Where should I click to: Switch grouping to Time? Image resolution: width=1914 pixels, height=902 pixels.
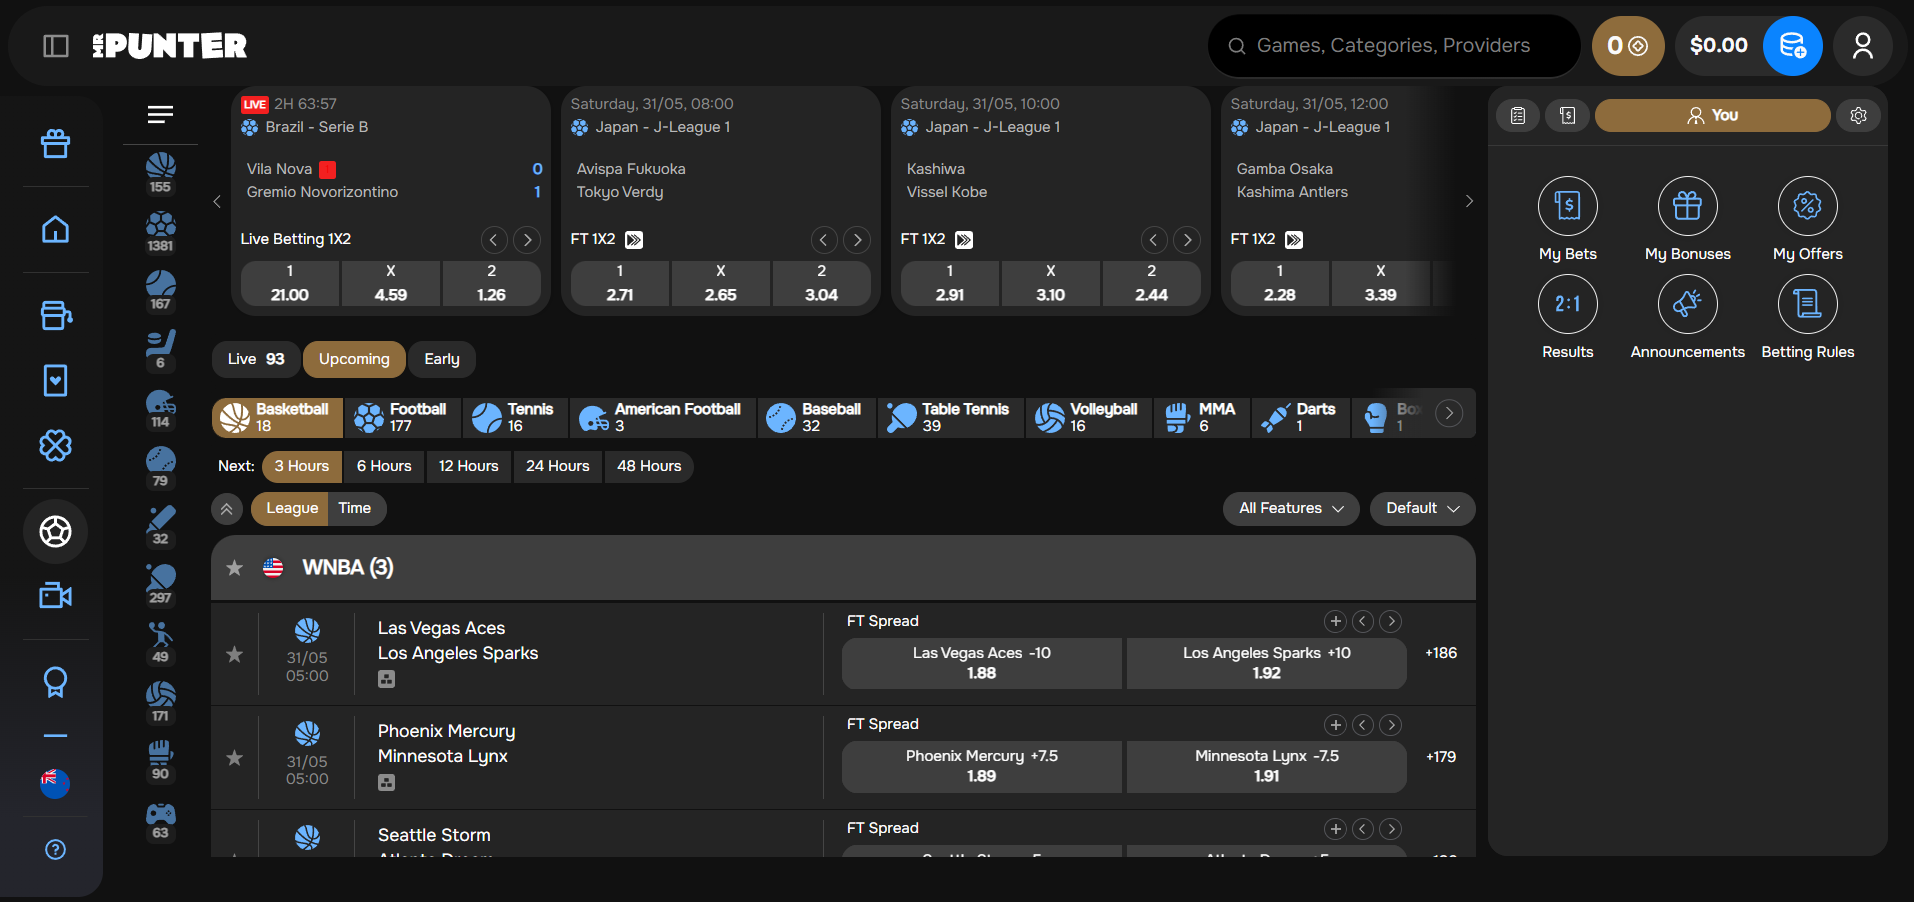(x=355, y=508)
